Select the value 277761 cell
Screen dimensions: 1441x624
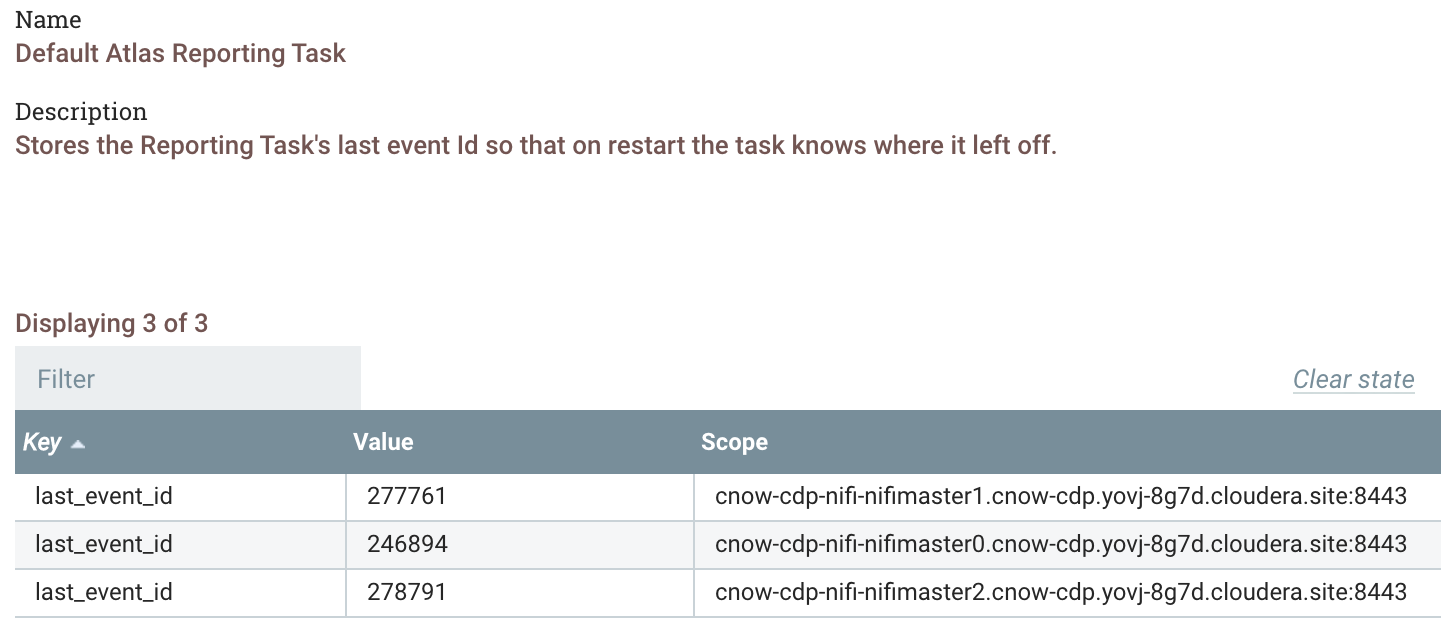coord(520,496)
